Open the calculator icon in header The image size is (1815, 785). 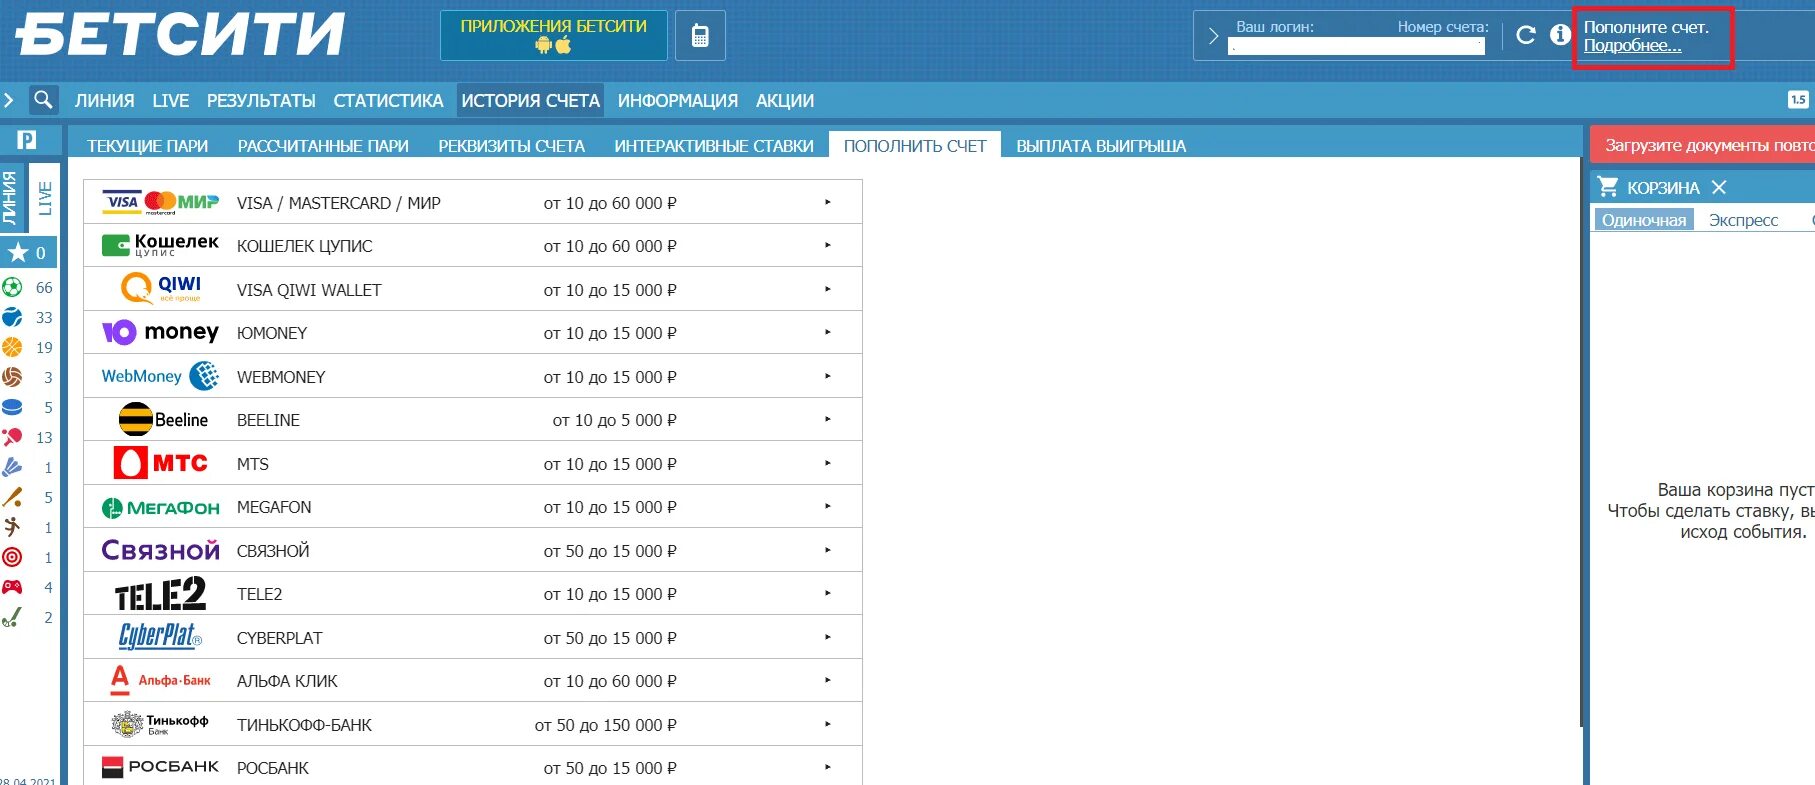point(700,36)
